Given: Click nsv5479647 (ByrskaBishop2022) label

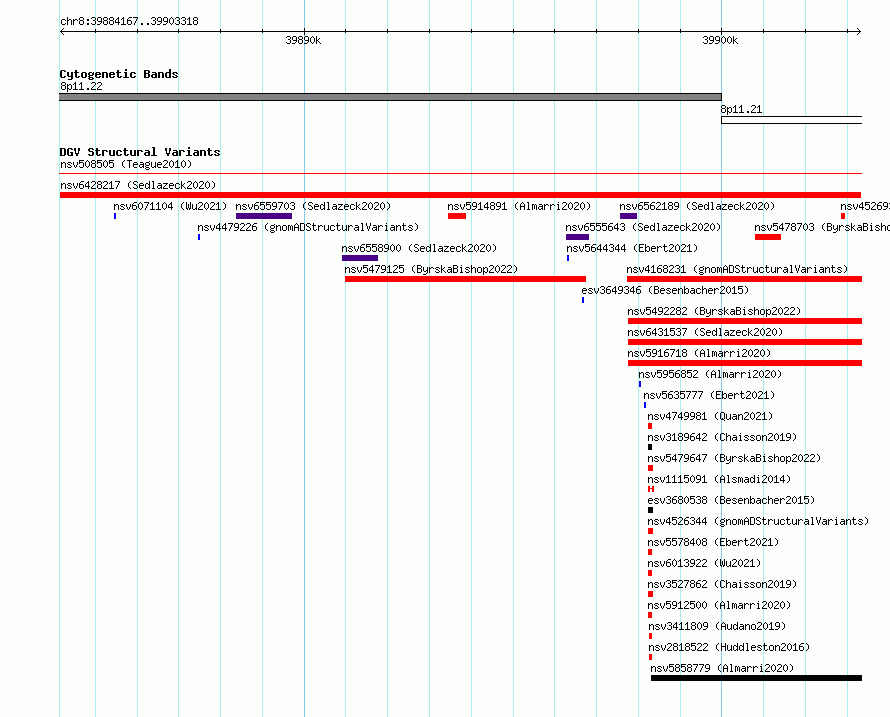Looking at the screenshot, I should tap(734, 458).
